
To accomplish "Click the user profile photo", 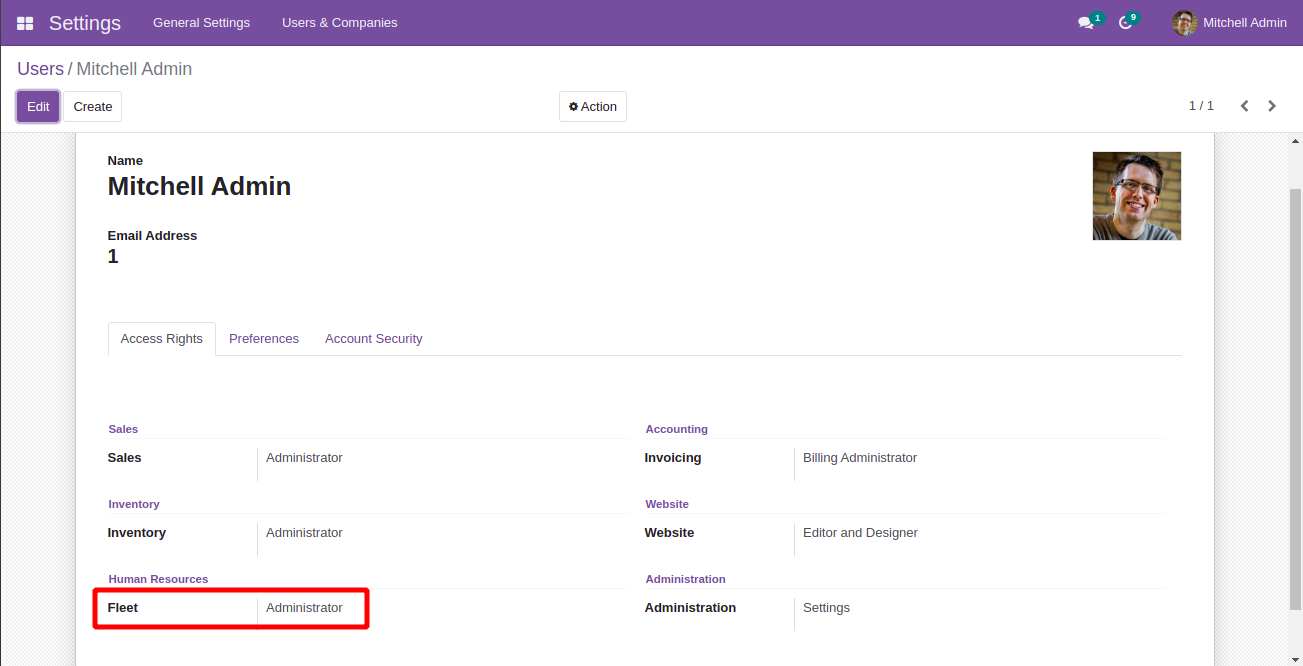I will coord(1136,196).
